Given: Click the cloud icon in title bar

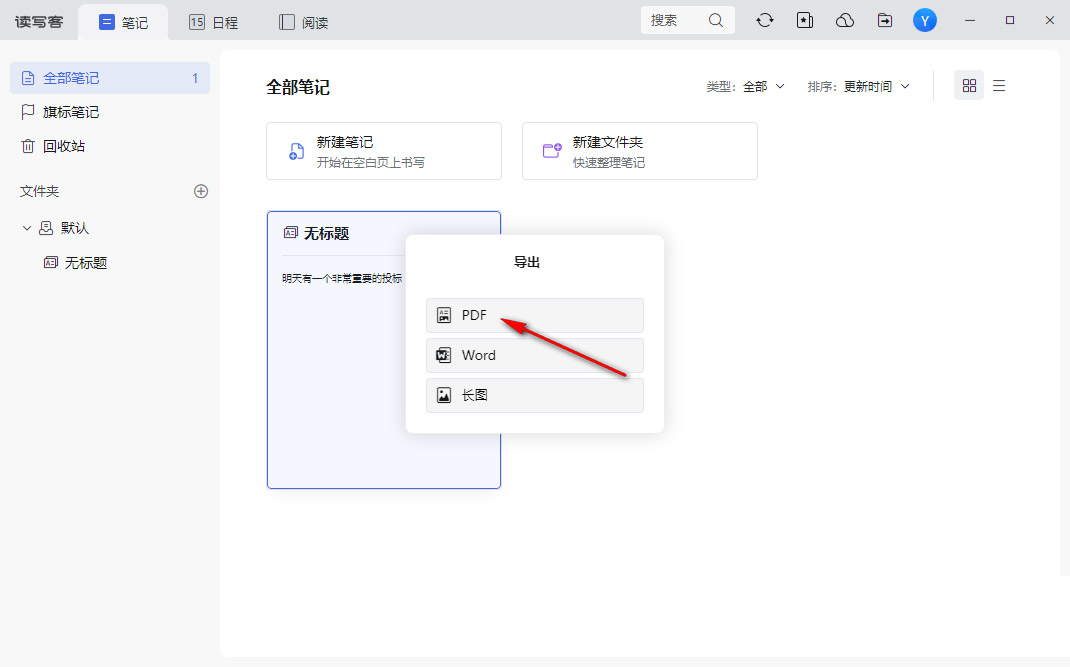Looking at the screenshot, I should (x=845, y=20).
